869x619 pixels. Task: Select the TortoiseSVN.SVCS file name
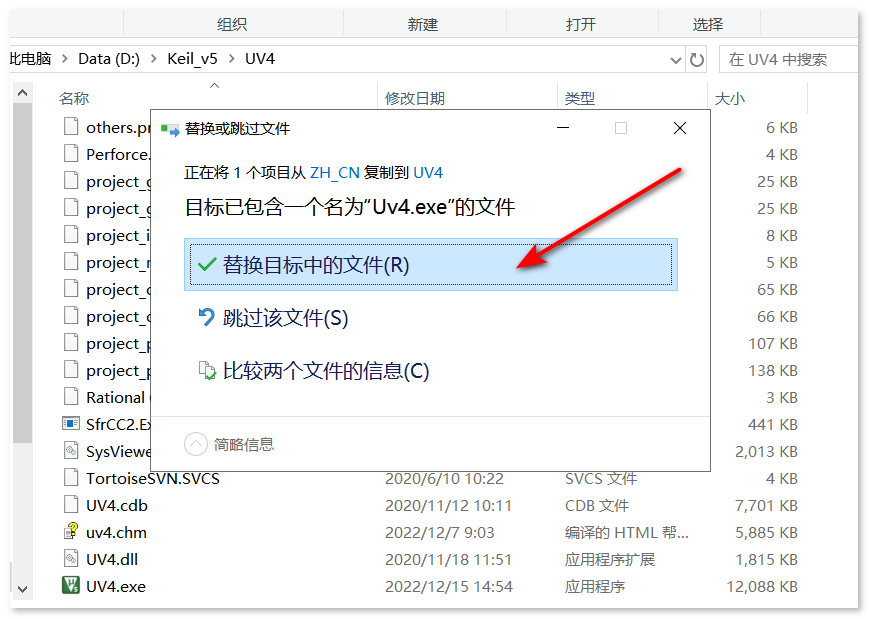tap(153, 479)
